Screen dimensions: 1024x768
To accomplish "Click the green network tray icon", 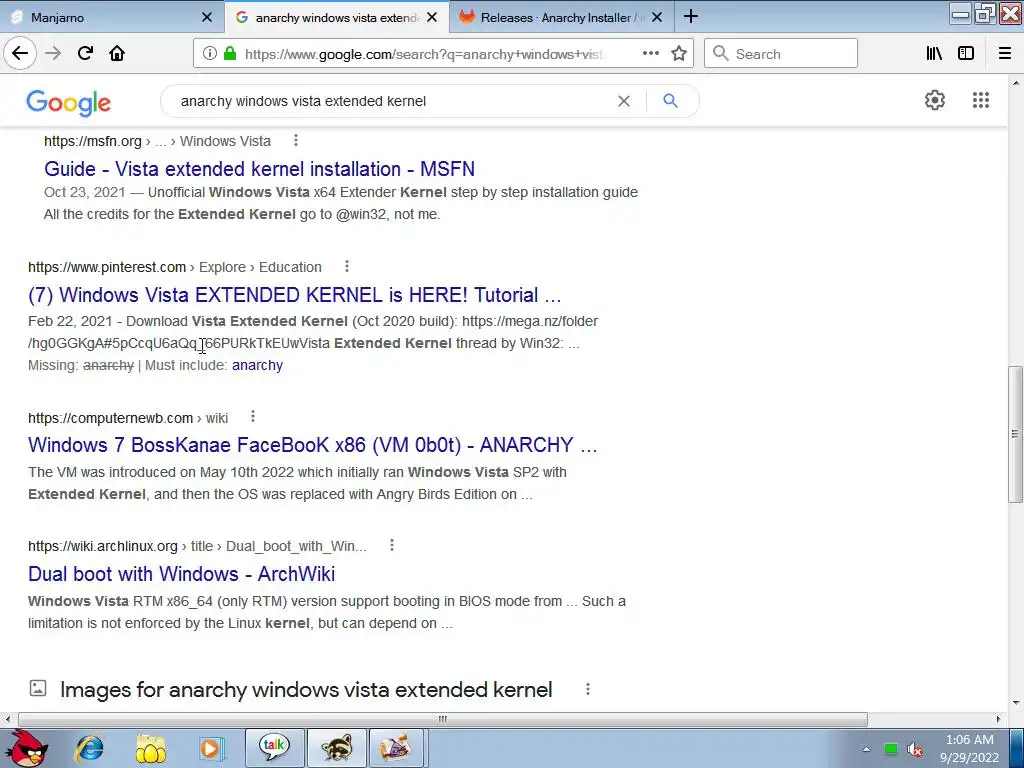I will [890, 749].
